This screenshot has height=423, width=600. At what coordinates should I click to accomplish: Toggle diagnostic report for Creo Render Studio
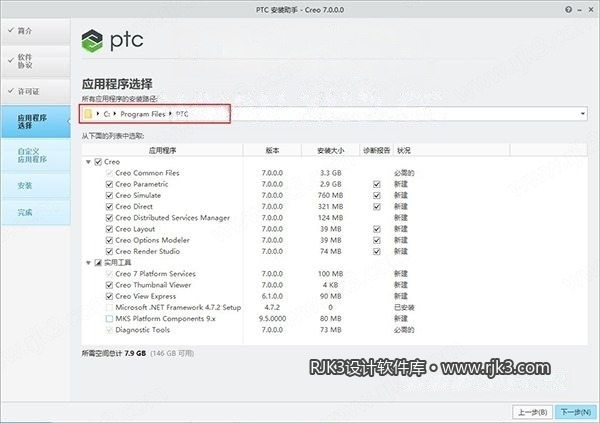pos(377,252)
